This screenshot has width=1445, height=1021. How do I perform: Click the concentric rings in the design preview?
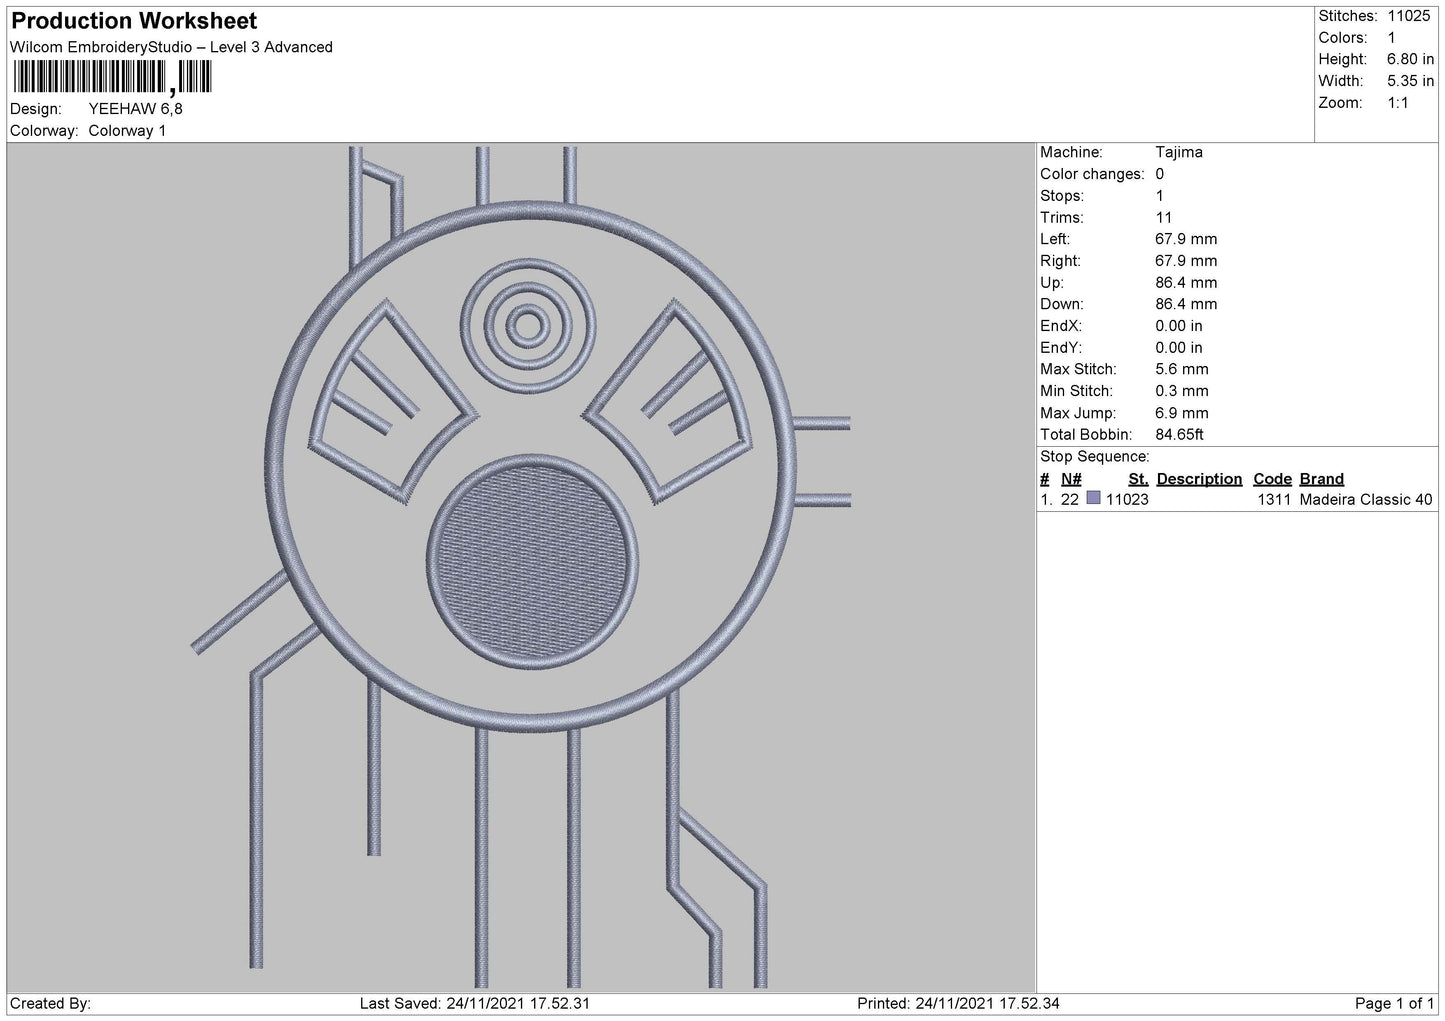(x=527, y=325)
